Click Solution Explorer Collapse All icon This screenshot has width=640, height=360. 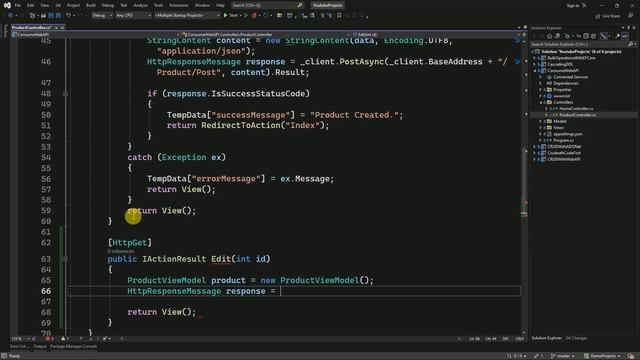click(x=586, y=36)
